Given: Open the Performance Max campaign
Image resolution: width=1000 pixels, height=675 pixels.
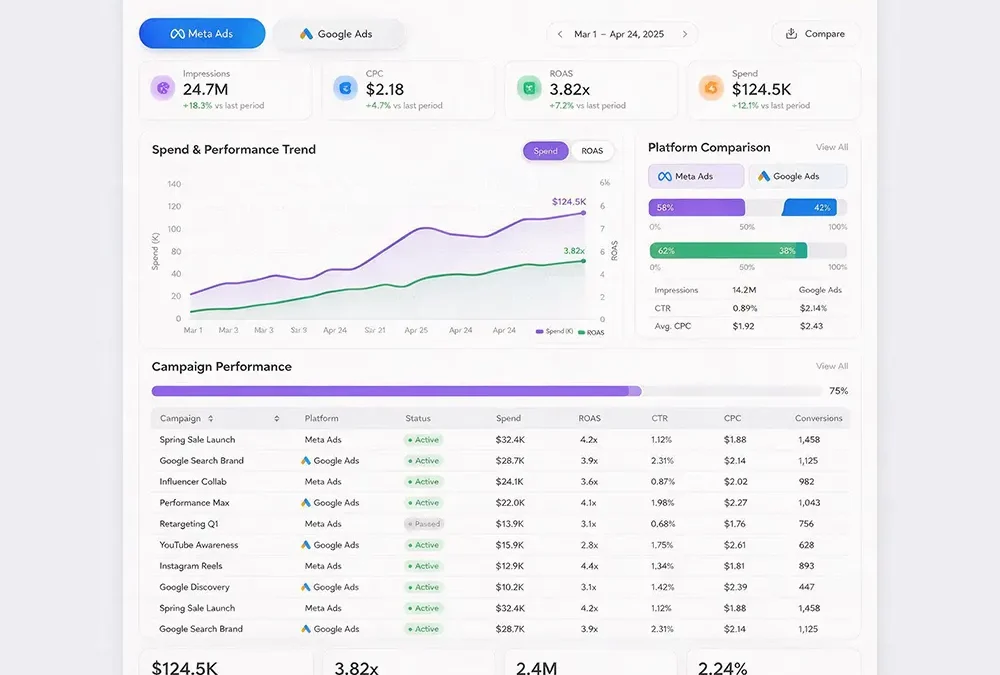Looking at the screenshot, I should 194,503.
